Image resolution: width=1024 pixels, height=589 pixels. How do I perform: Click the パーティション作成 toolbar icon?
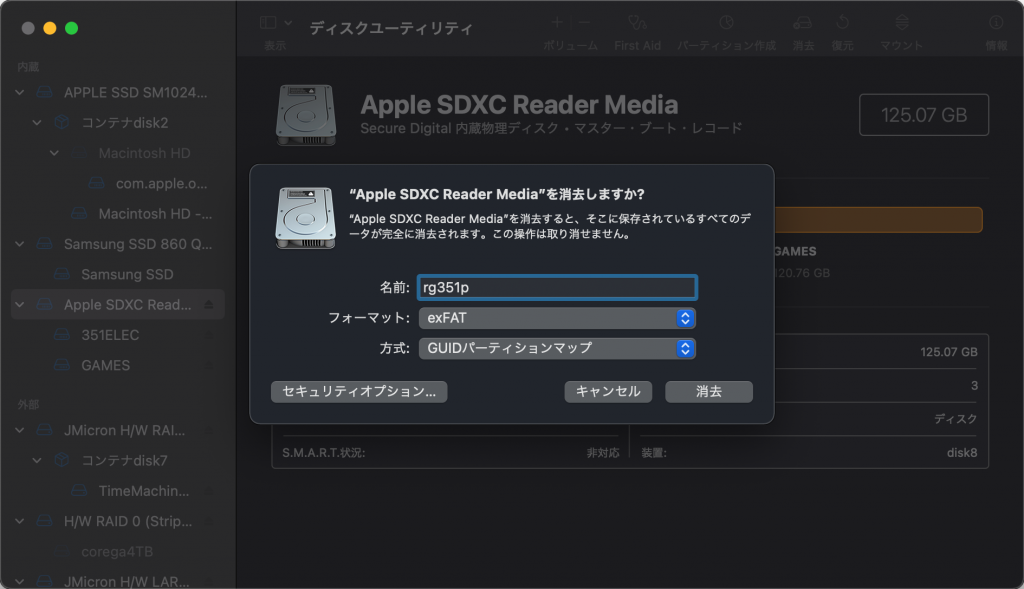(x=726, y=23)
